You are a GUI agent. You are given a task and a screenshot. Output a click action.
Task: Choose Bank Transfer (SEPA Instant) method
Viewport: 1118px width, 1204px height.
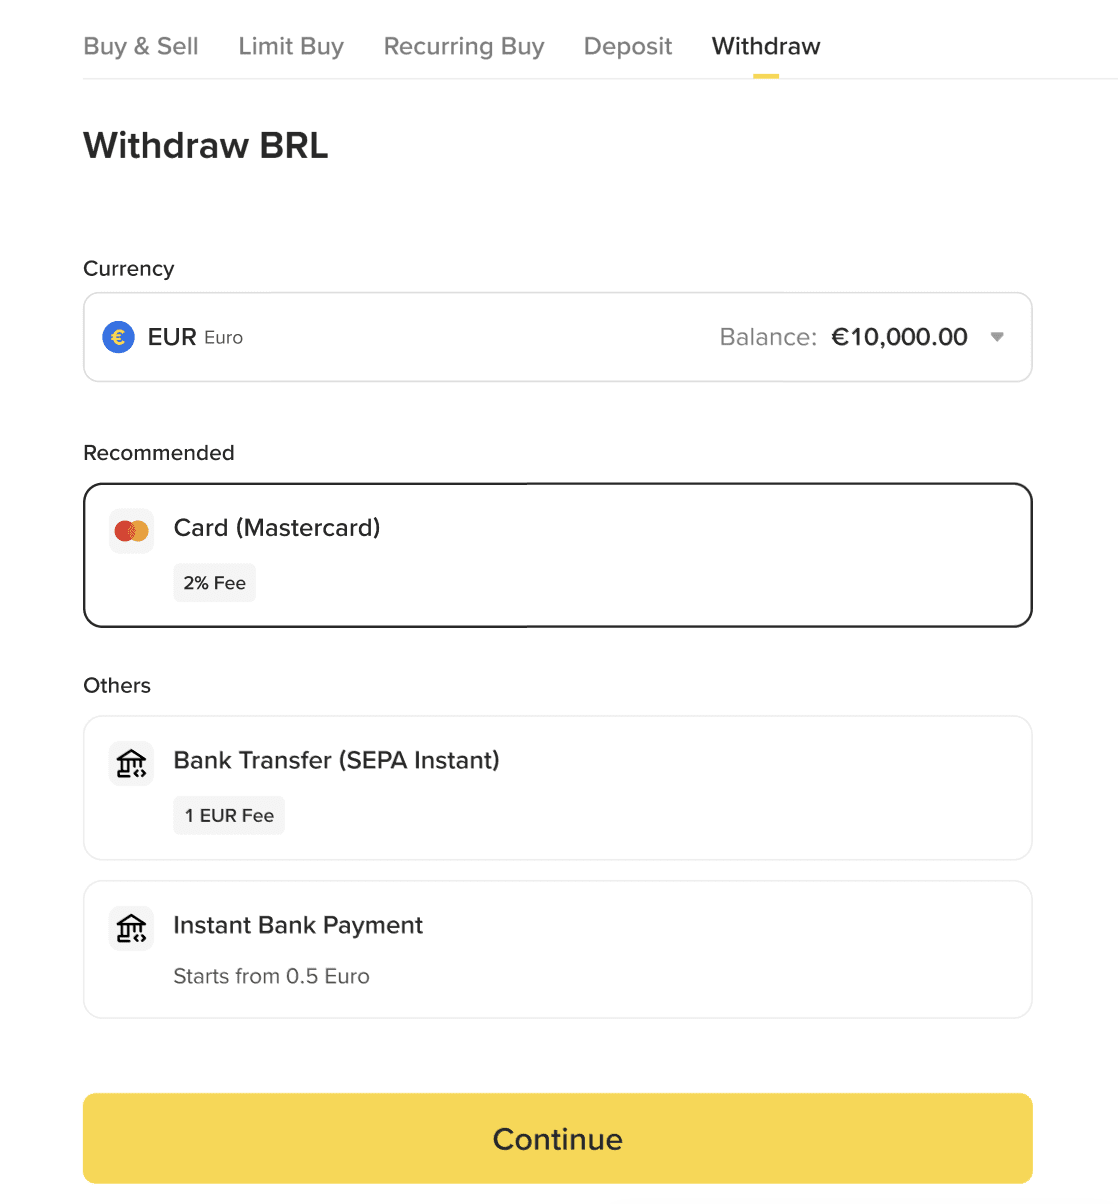pyautogui.click(x=558, y=788)
